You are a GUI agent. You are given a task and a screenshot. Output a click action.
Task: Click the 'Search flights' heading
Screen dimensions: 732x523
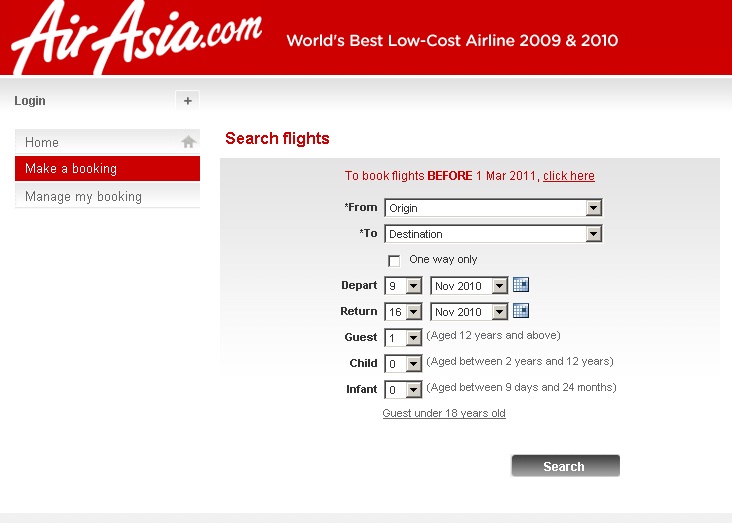click(277, 139)
